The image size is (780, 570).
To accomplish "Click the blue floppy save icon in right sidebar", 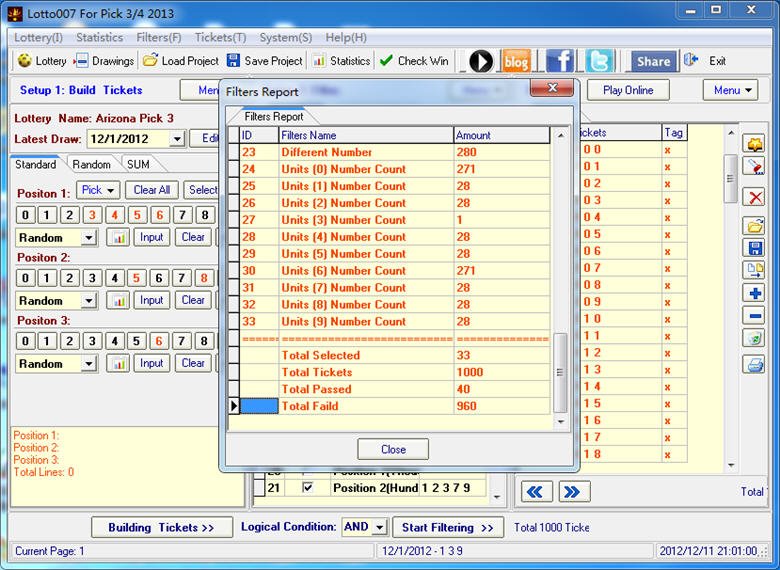I will point(755,248).
